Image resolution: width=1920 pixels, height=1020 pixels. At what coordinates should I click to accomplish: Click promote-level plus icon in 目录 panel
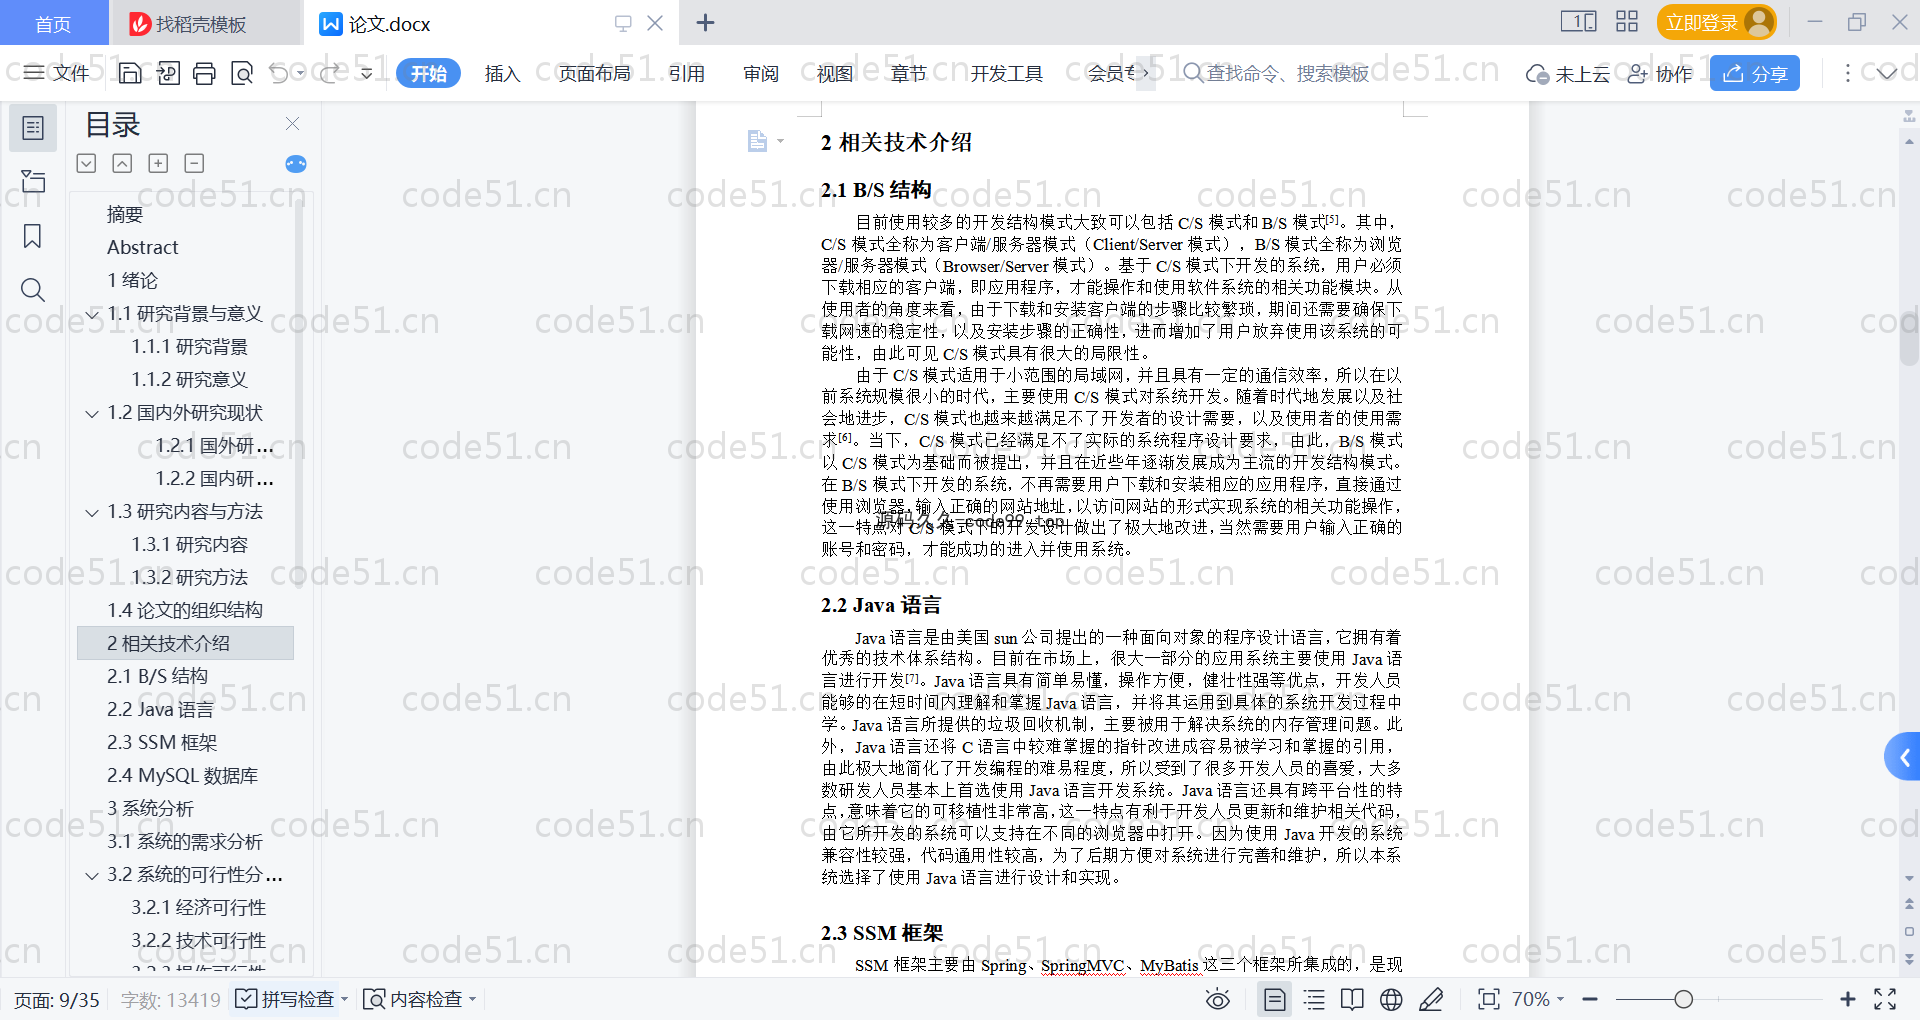click(x=158, y=163)
